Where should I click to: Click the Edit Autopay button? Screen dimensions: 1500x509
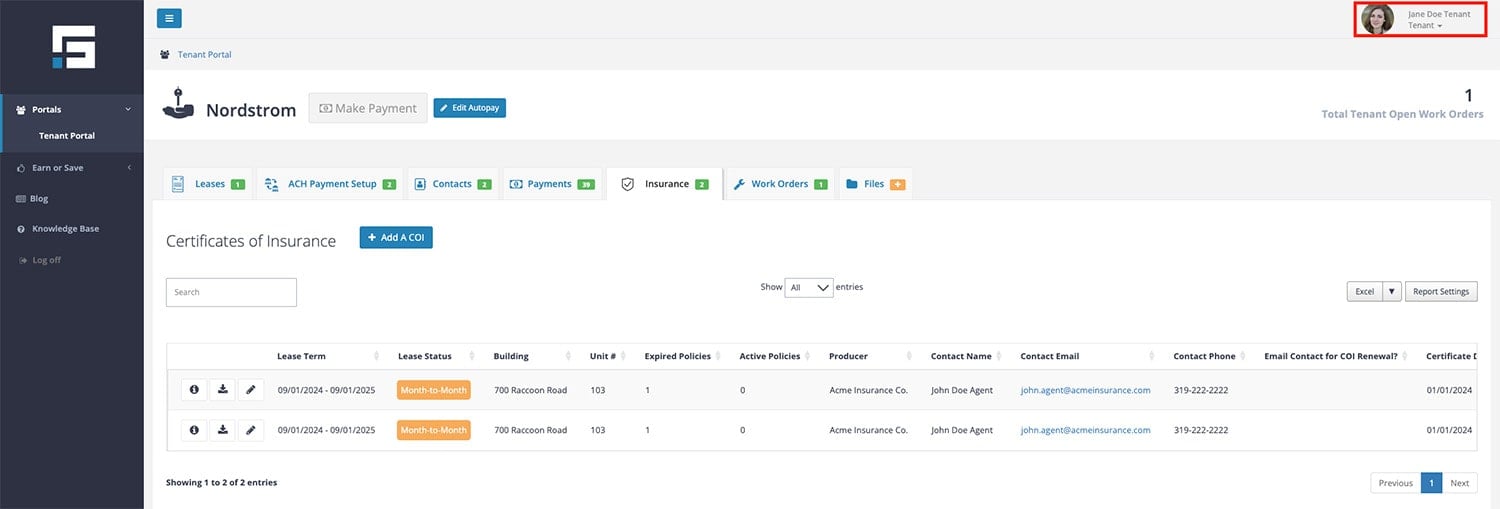point(469,108)
